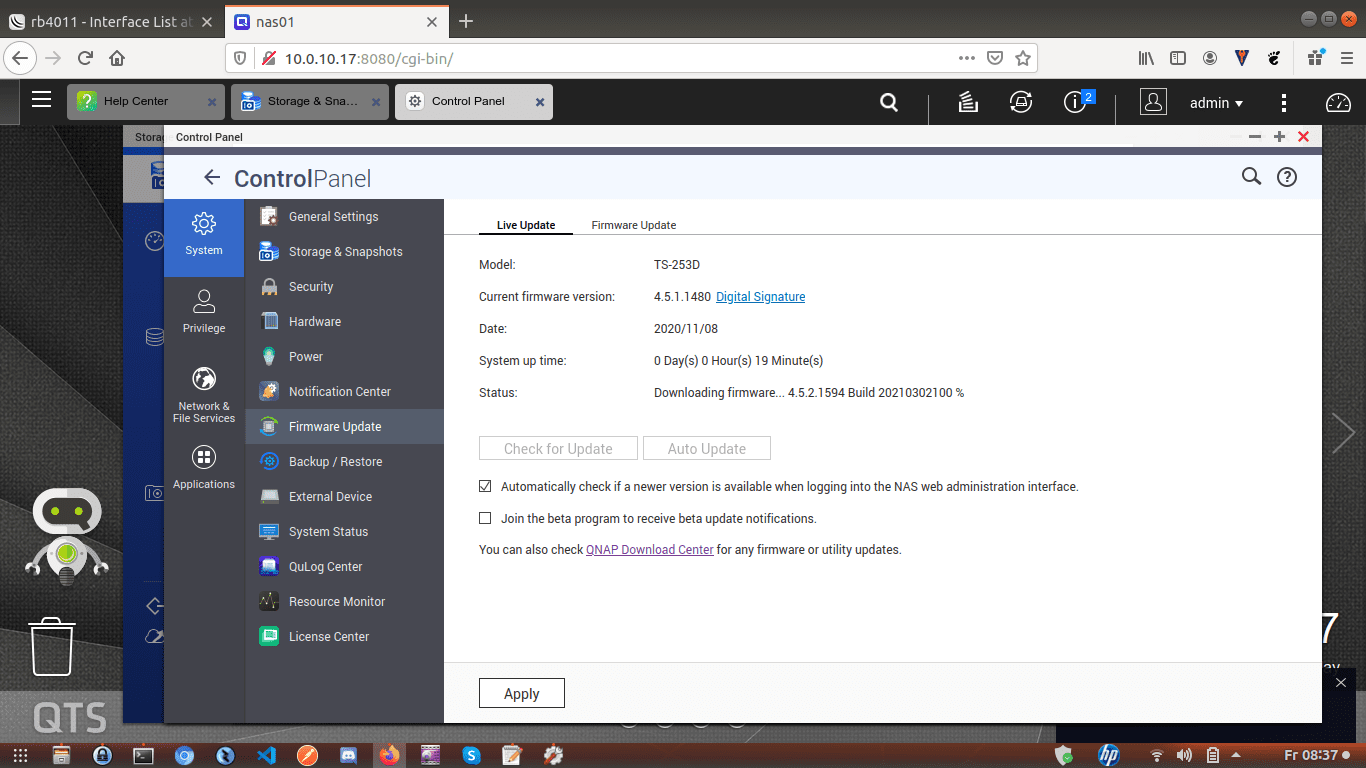The image size is (1366, 768).
Task: Select Firmware Update in the sidebar
Action: (344, 426)
